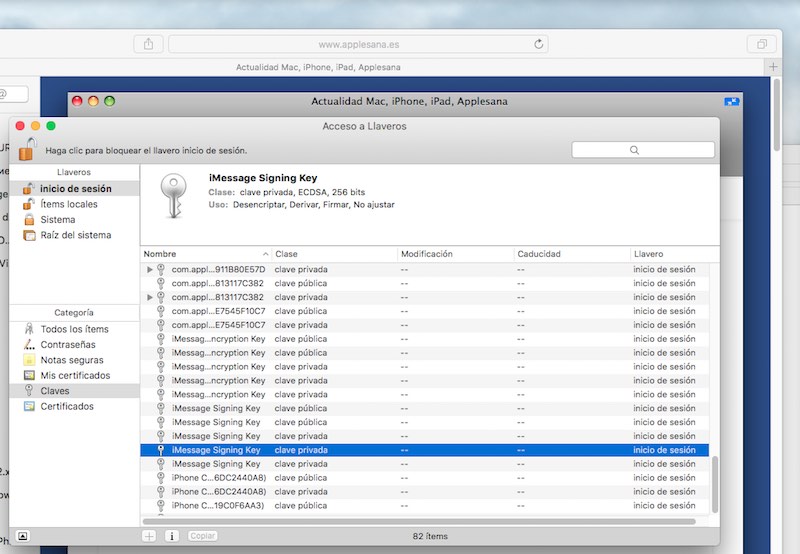Open the 'Notas seguras' category

74,360
